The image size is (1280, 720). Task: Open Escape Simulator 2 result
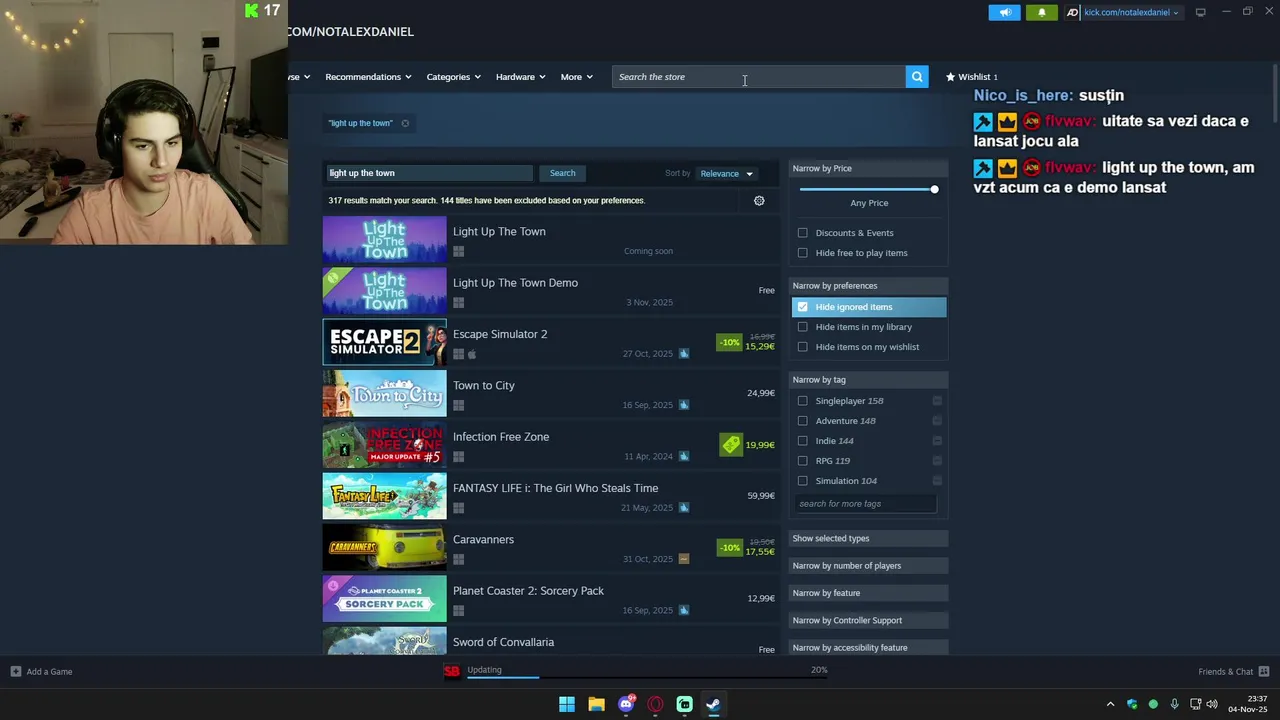click(x=550, y=342)
